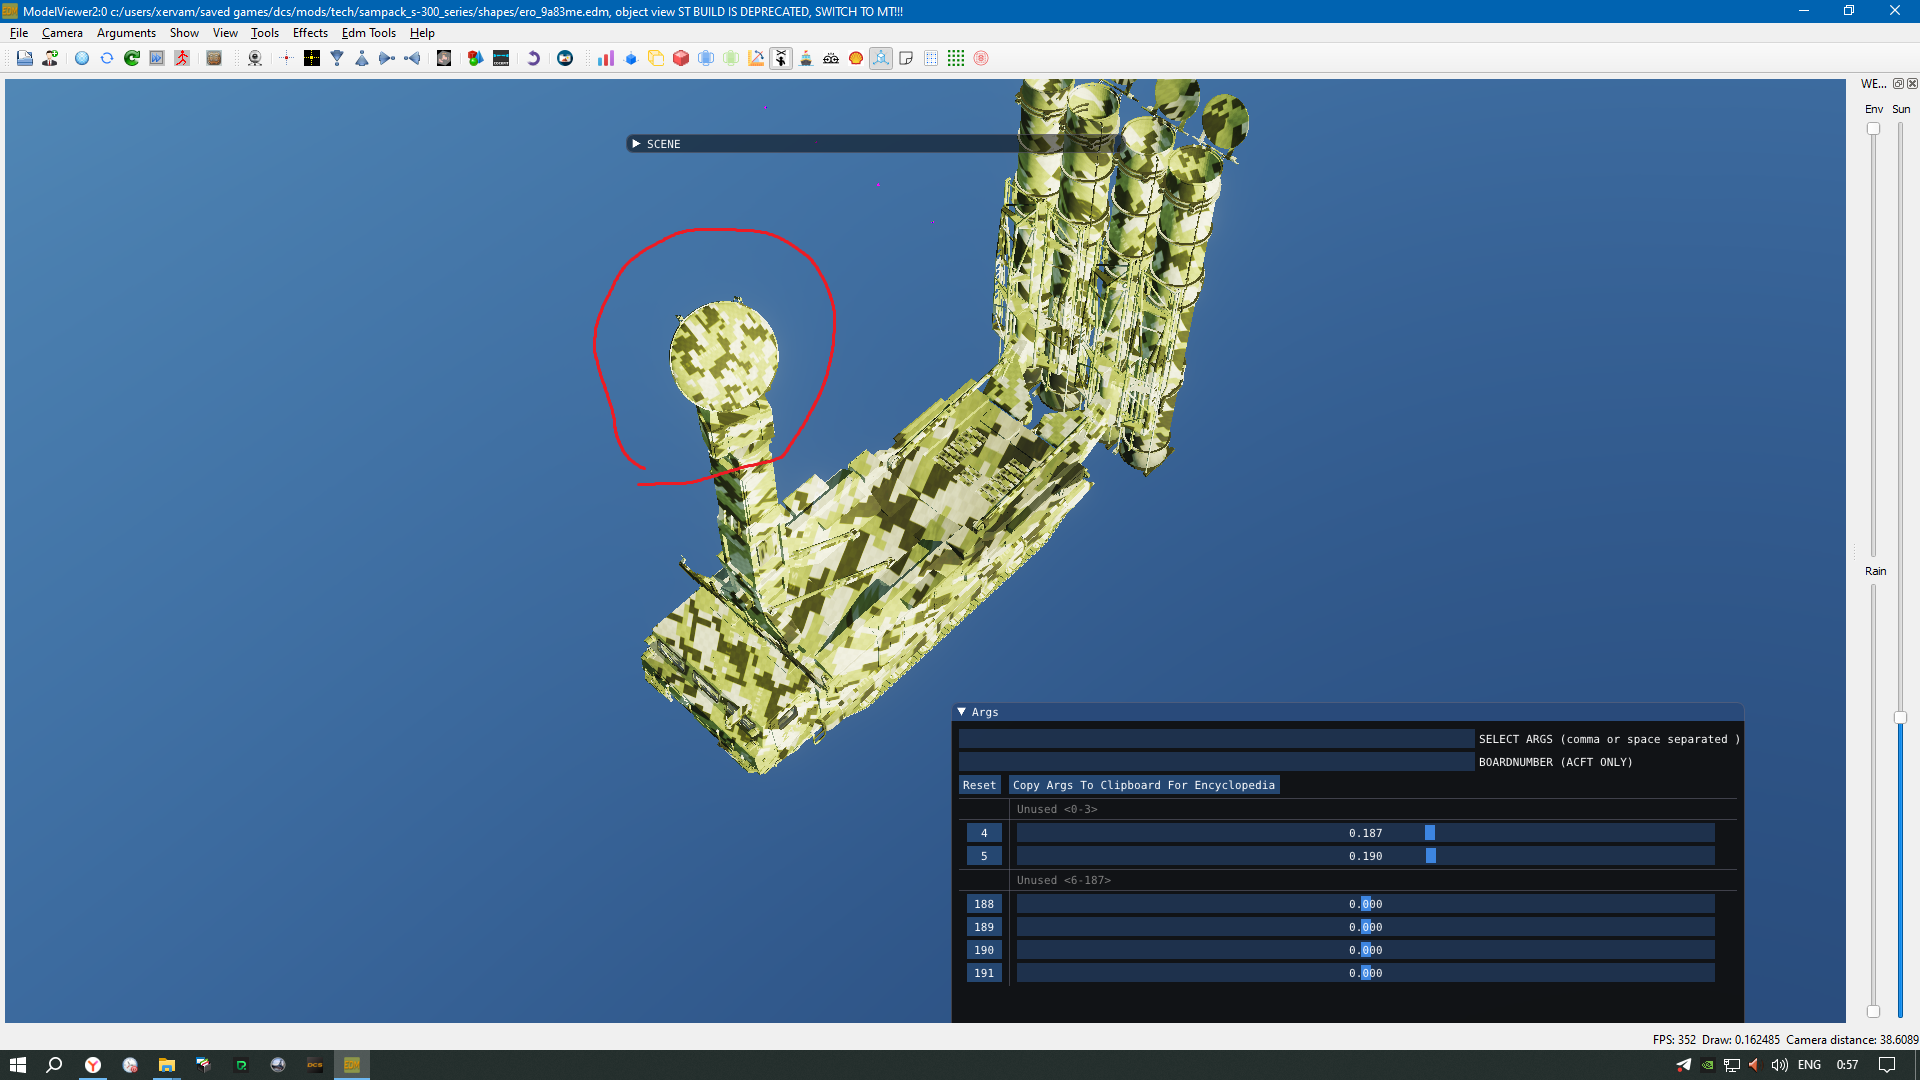This screenshot has height=1080, width=1920.
Task: Open the Arguments menu
Action: (126, 33)
